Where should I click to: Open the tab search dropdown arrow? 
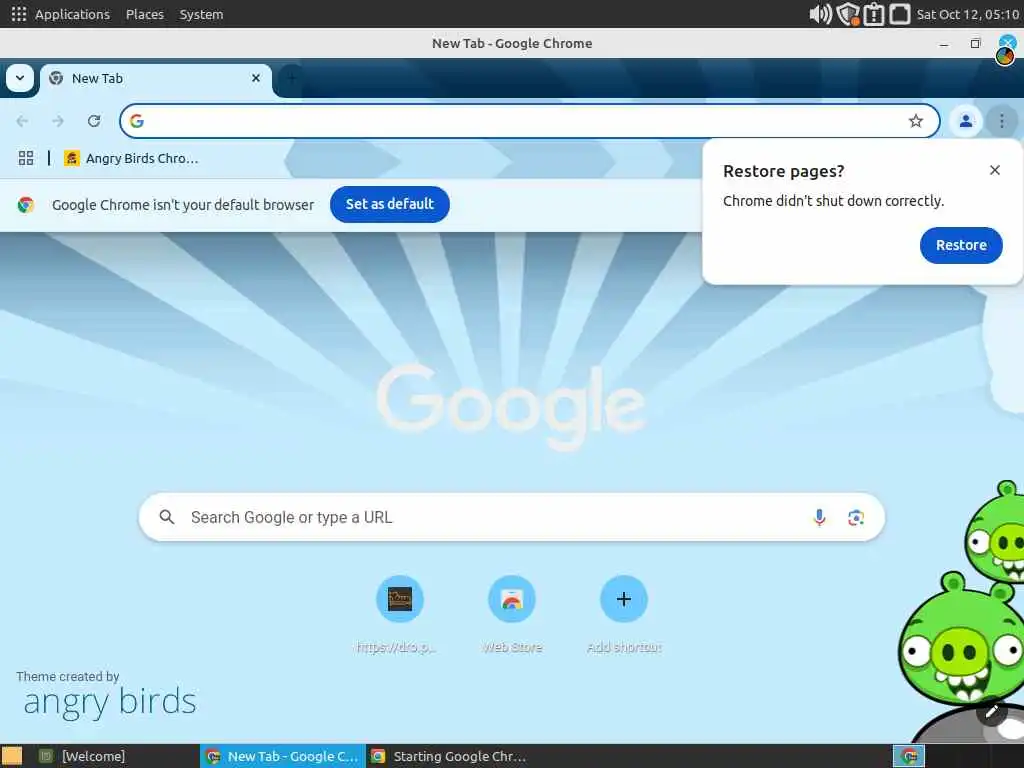20,78
